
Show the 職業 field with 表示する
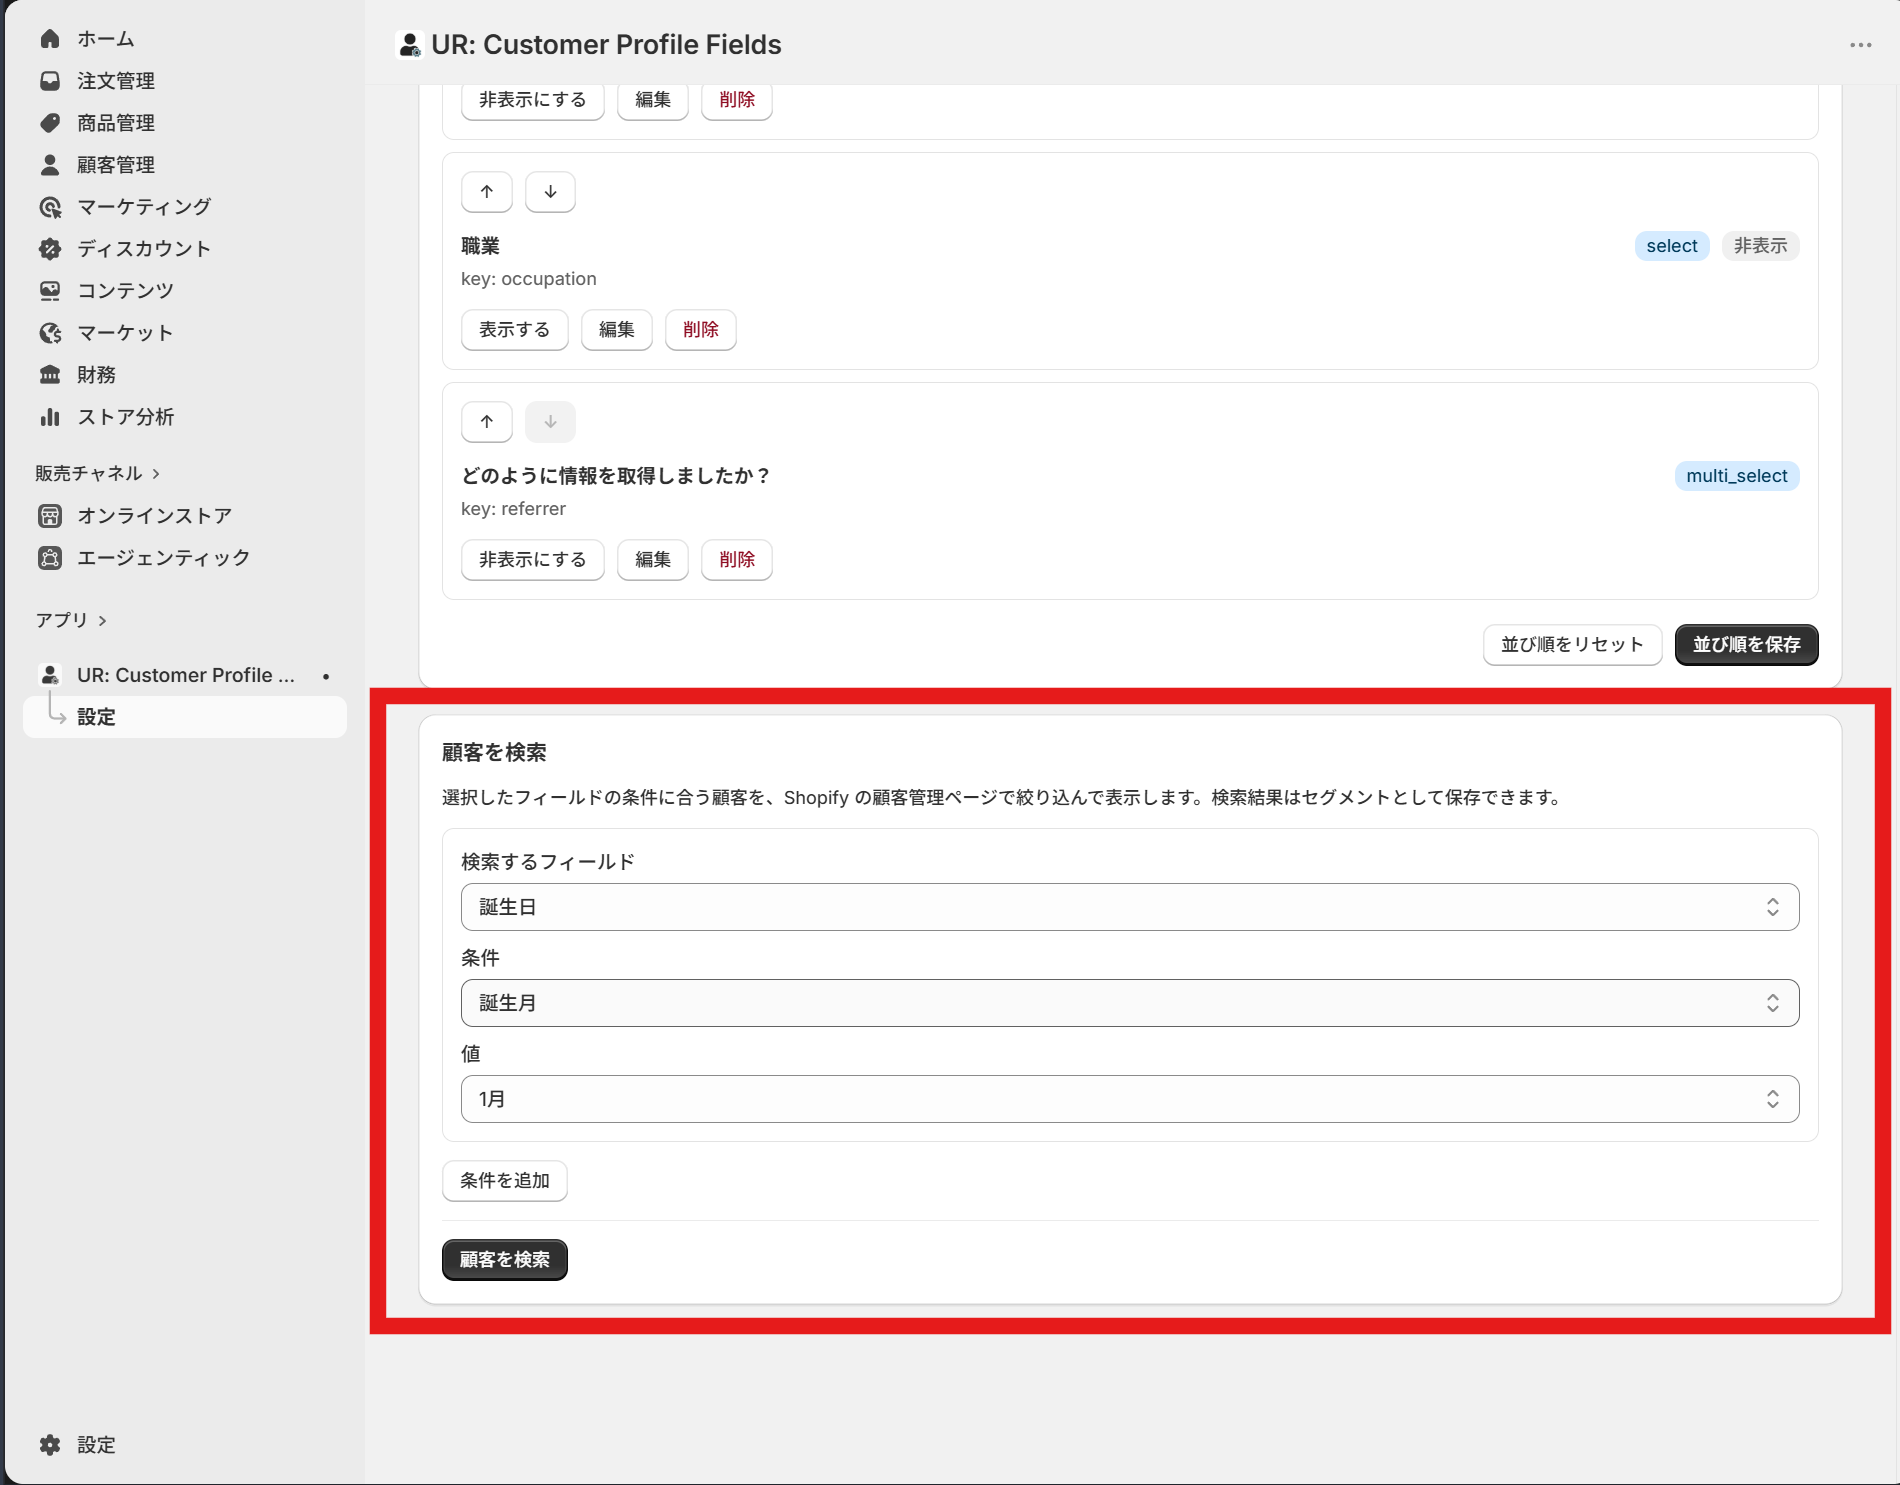[x=515, y=330]
